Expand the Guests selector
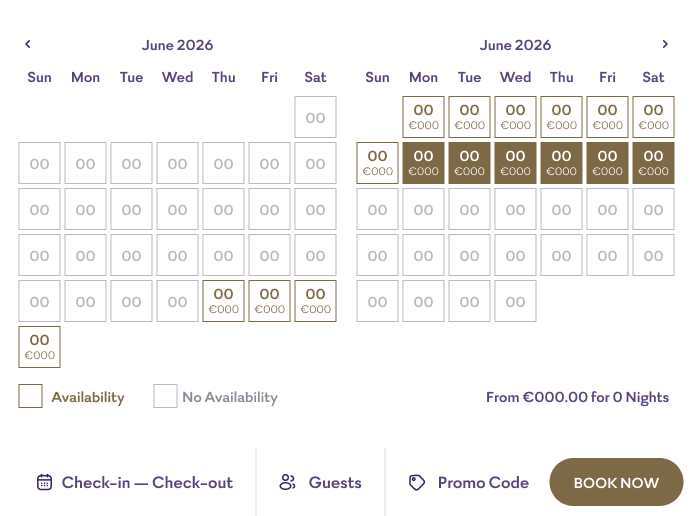693x516 pixels. click(x=320, y=482)
